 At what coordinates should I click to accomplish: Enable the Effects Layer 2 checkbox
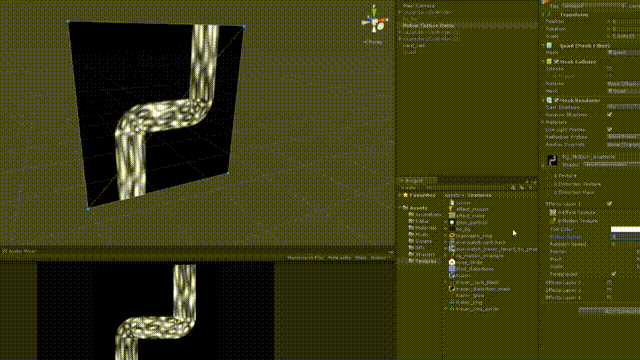609,282
